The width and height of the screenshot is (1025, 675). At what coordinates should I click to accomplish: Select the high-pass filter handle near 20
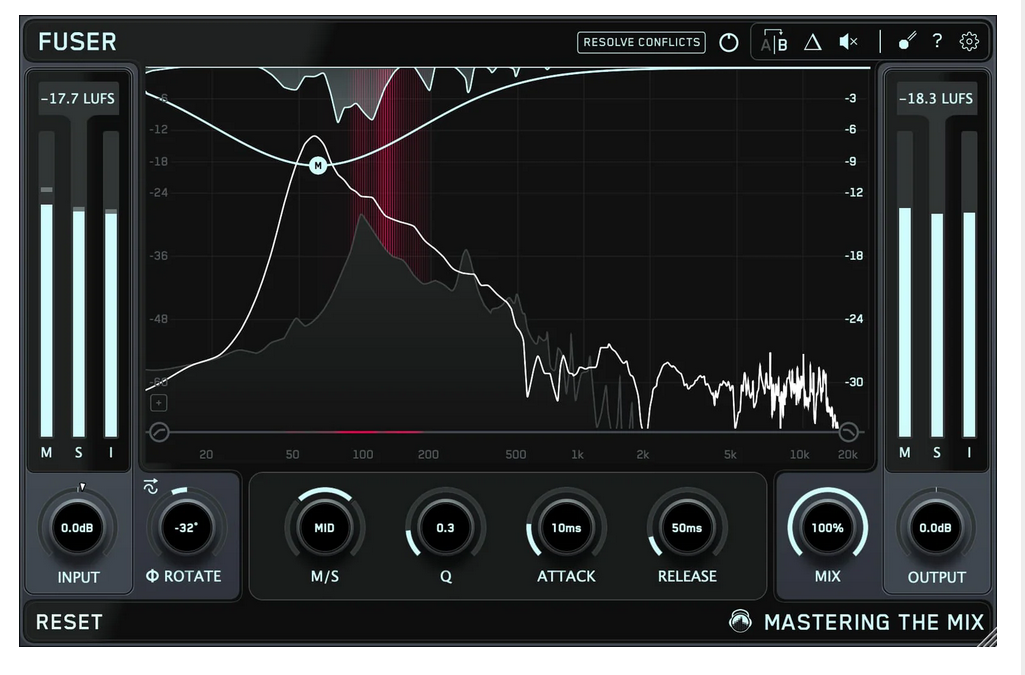click(x=159, y=432)
